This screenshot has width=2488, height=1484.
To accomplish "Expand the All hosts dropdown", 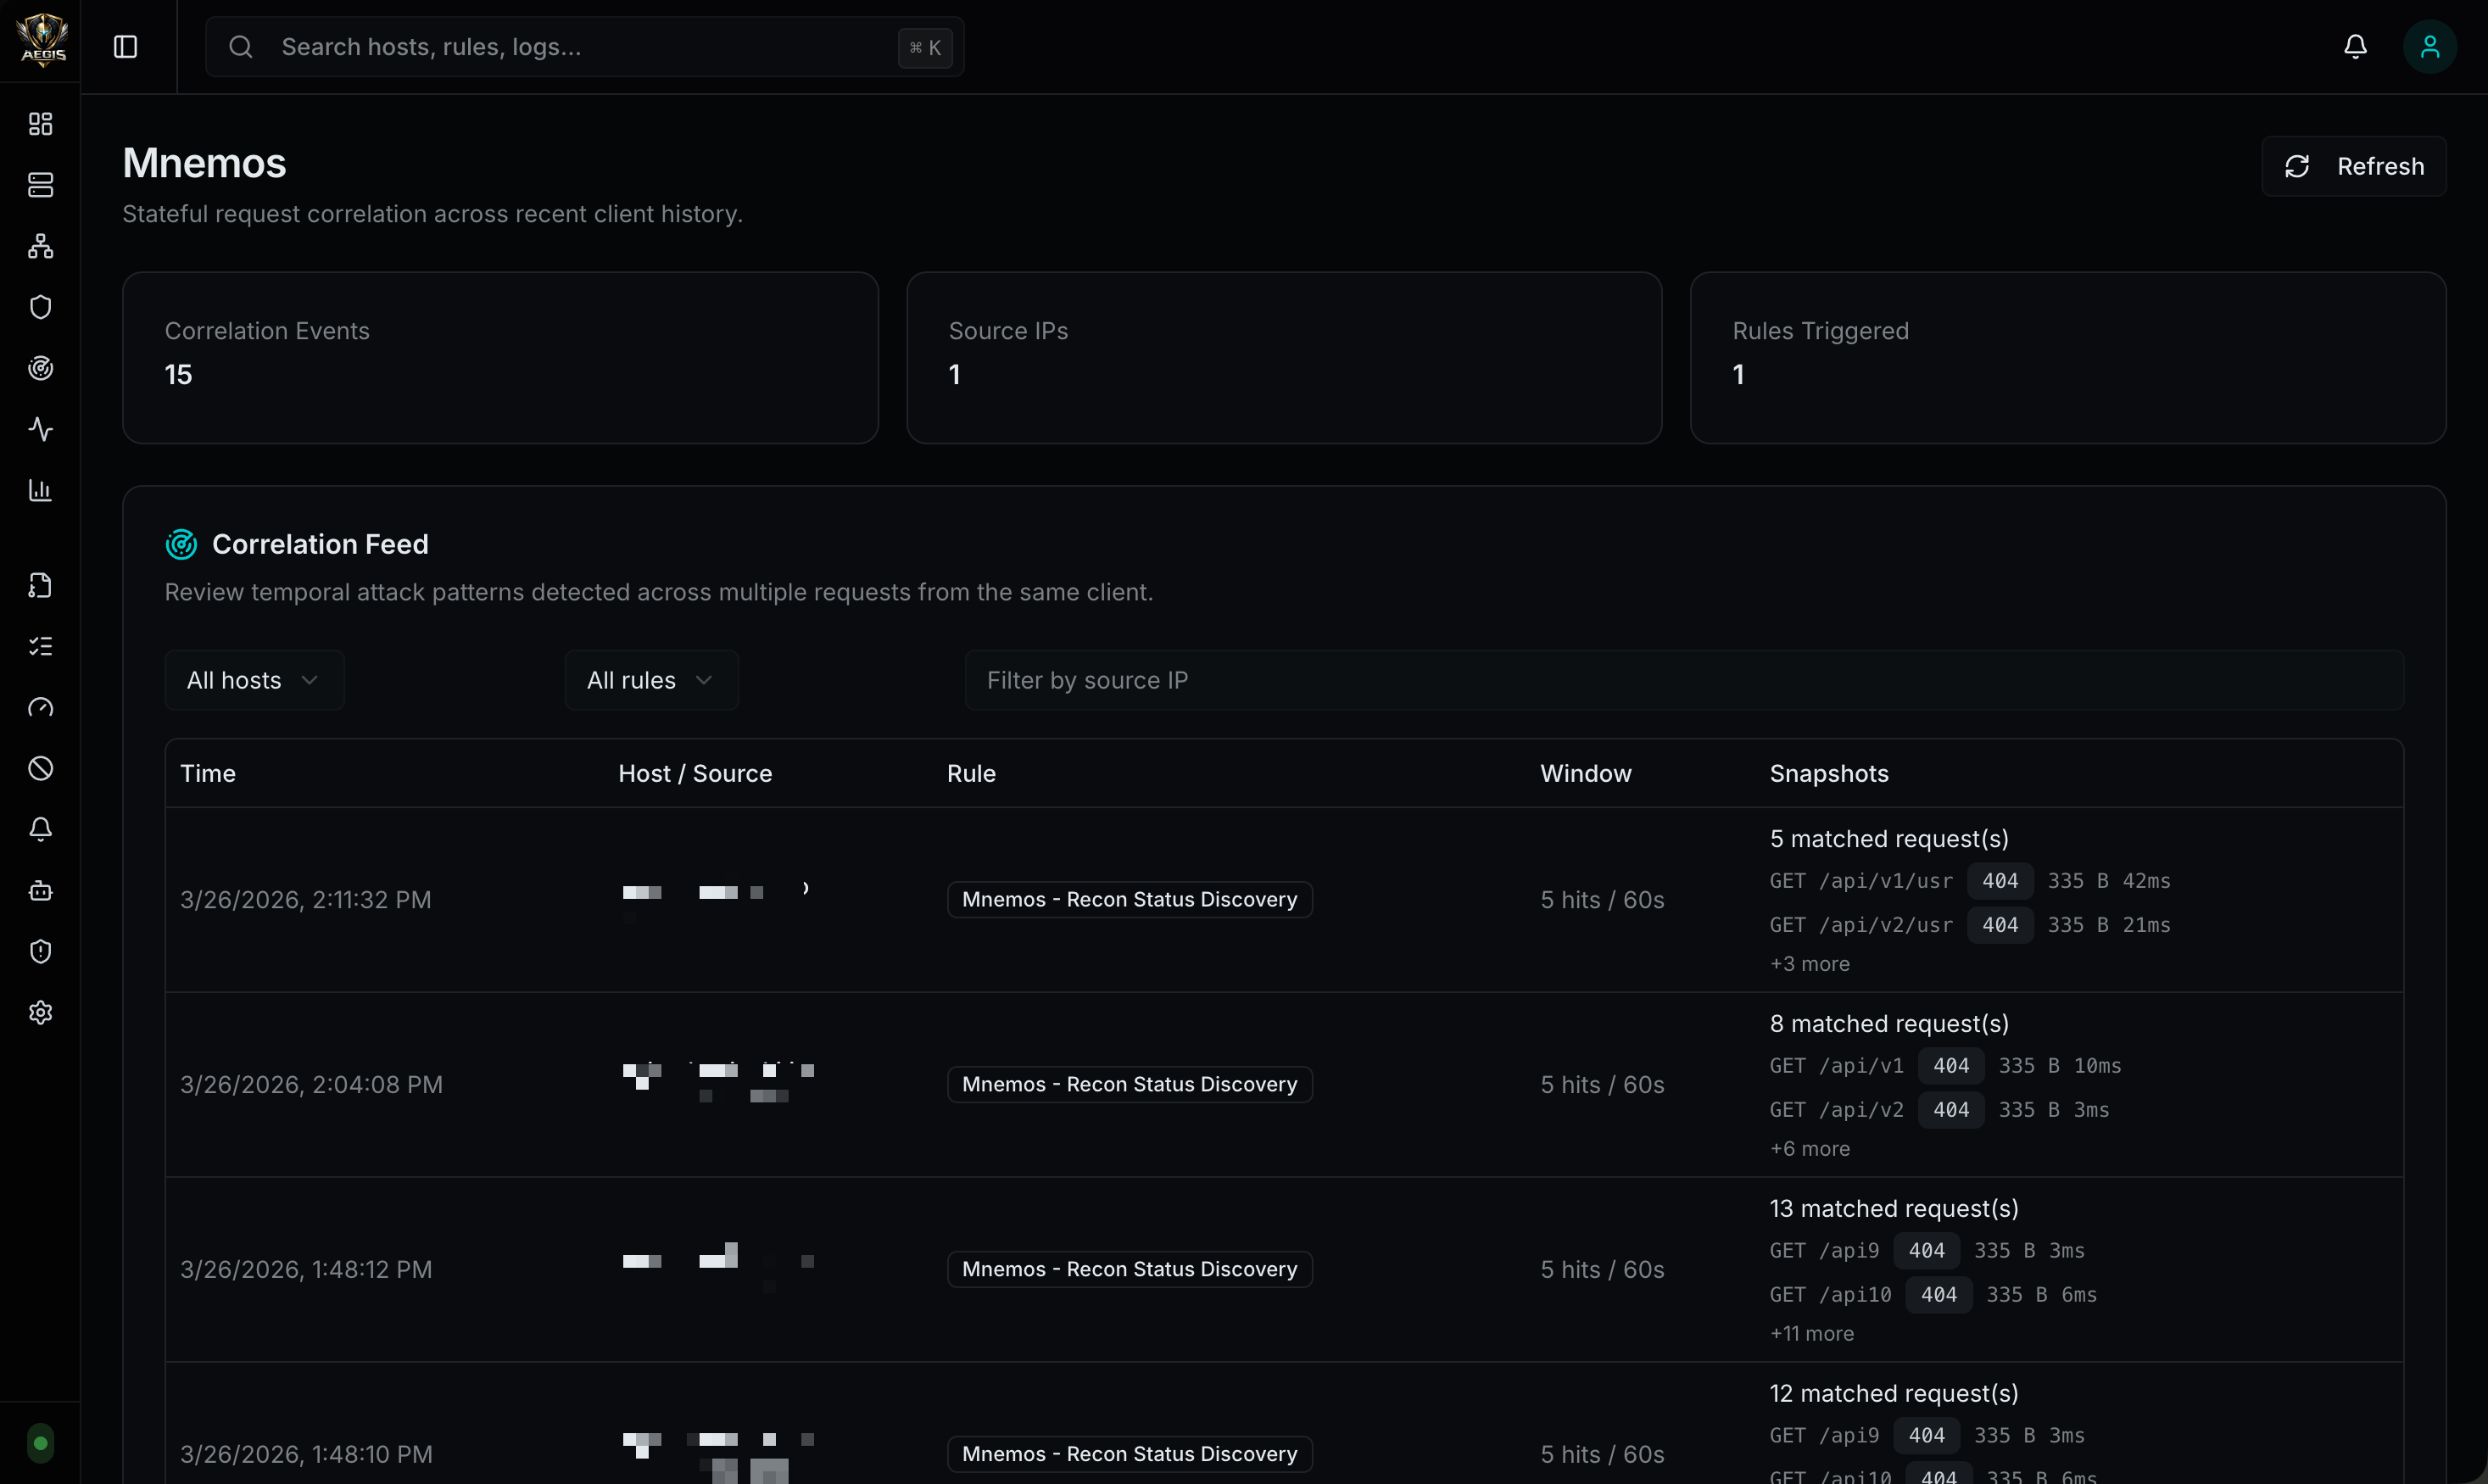I will click(x=254, y=680).
